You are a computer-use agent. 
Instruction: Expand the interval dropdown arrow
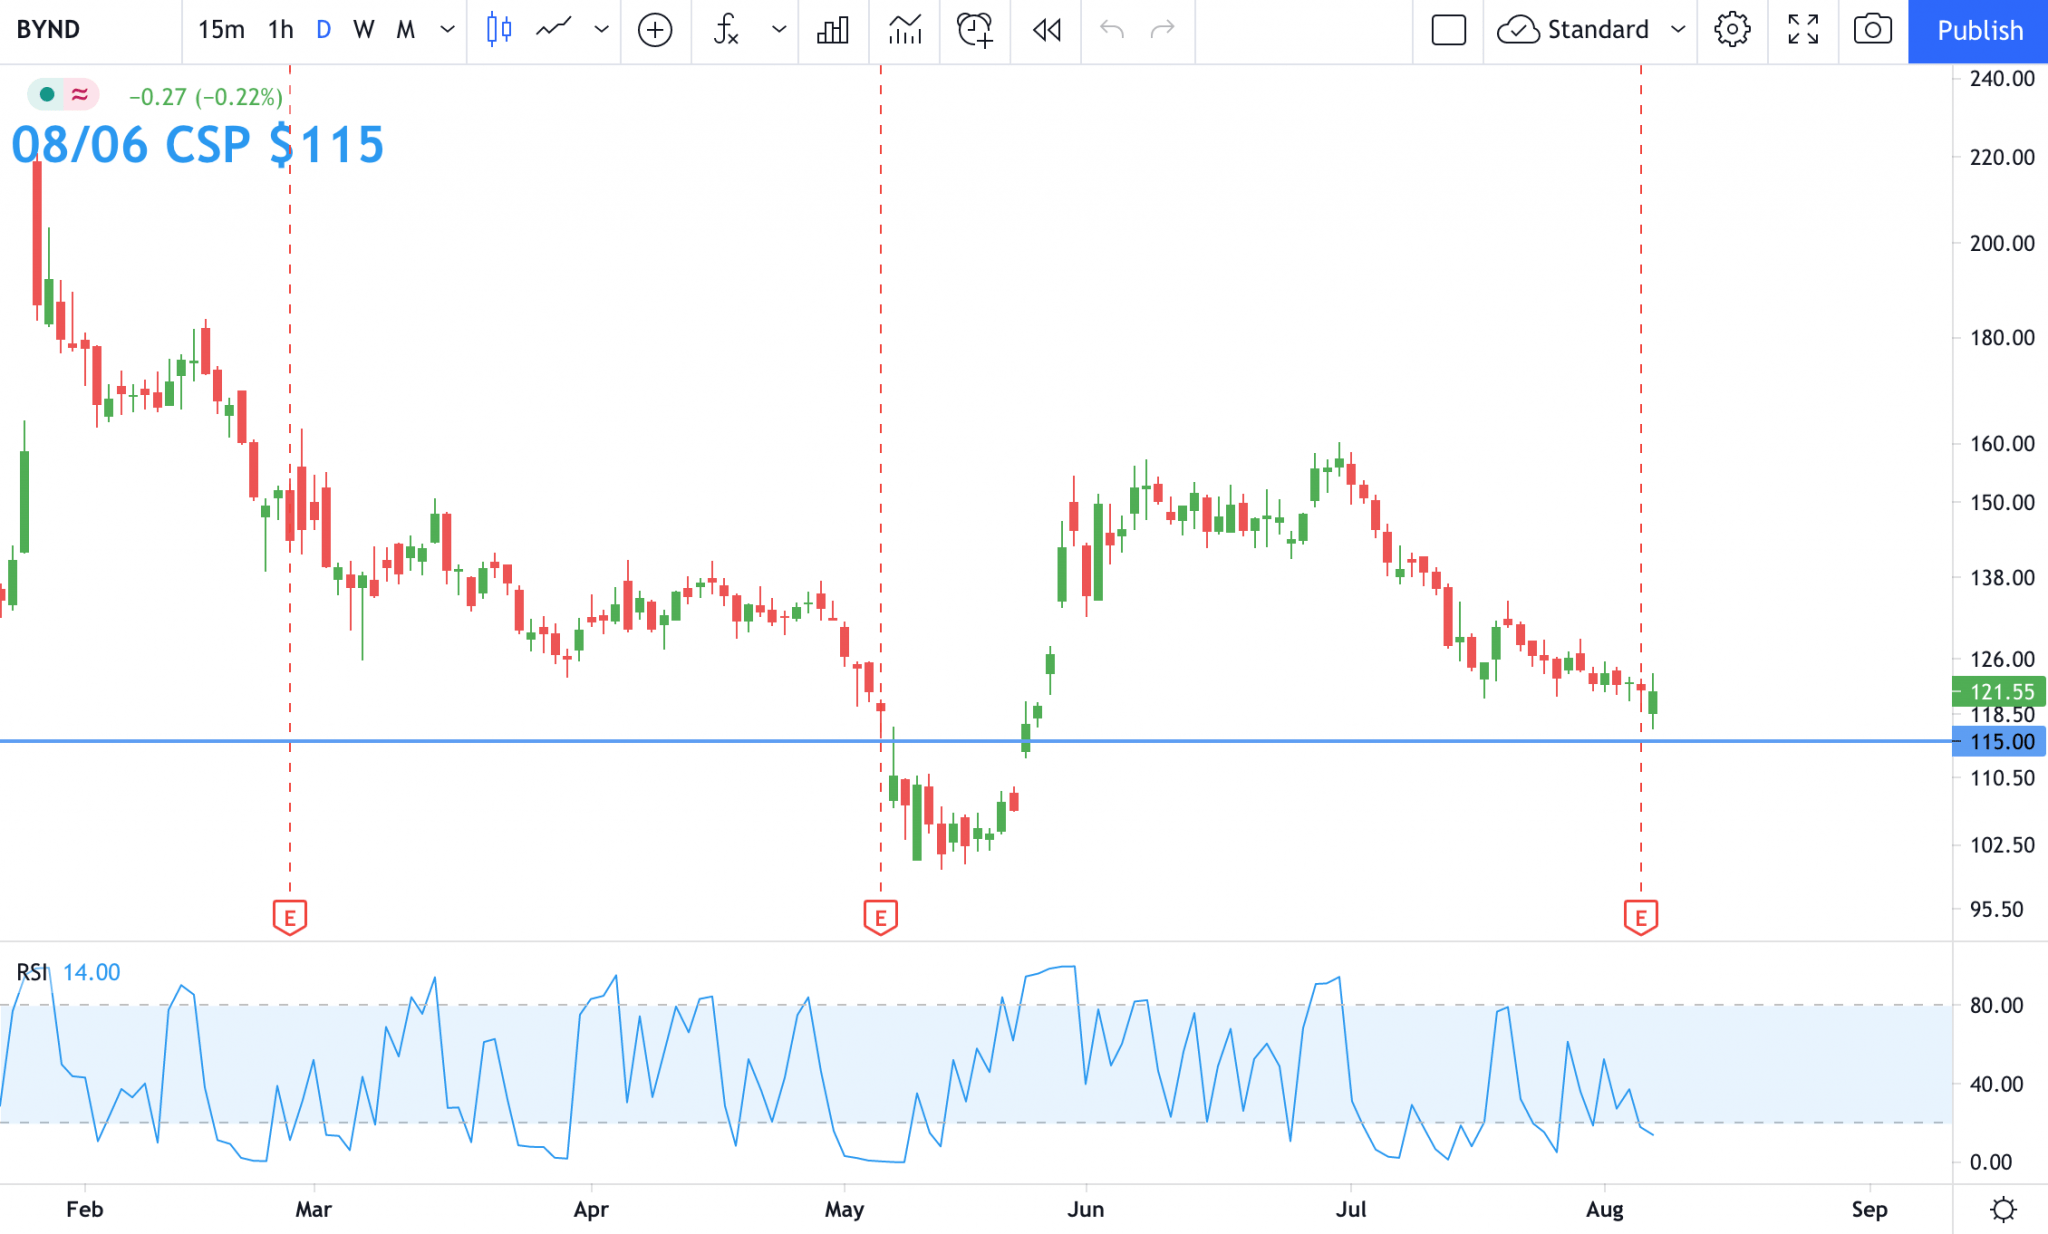tap(447, 30)
